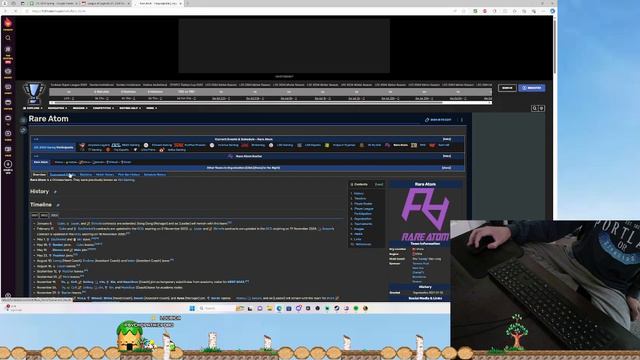The image size is (640, 360).
Task: Switch to the Schedule History tab
Action: click(155, 175)
